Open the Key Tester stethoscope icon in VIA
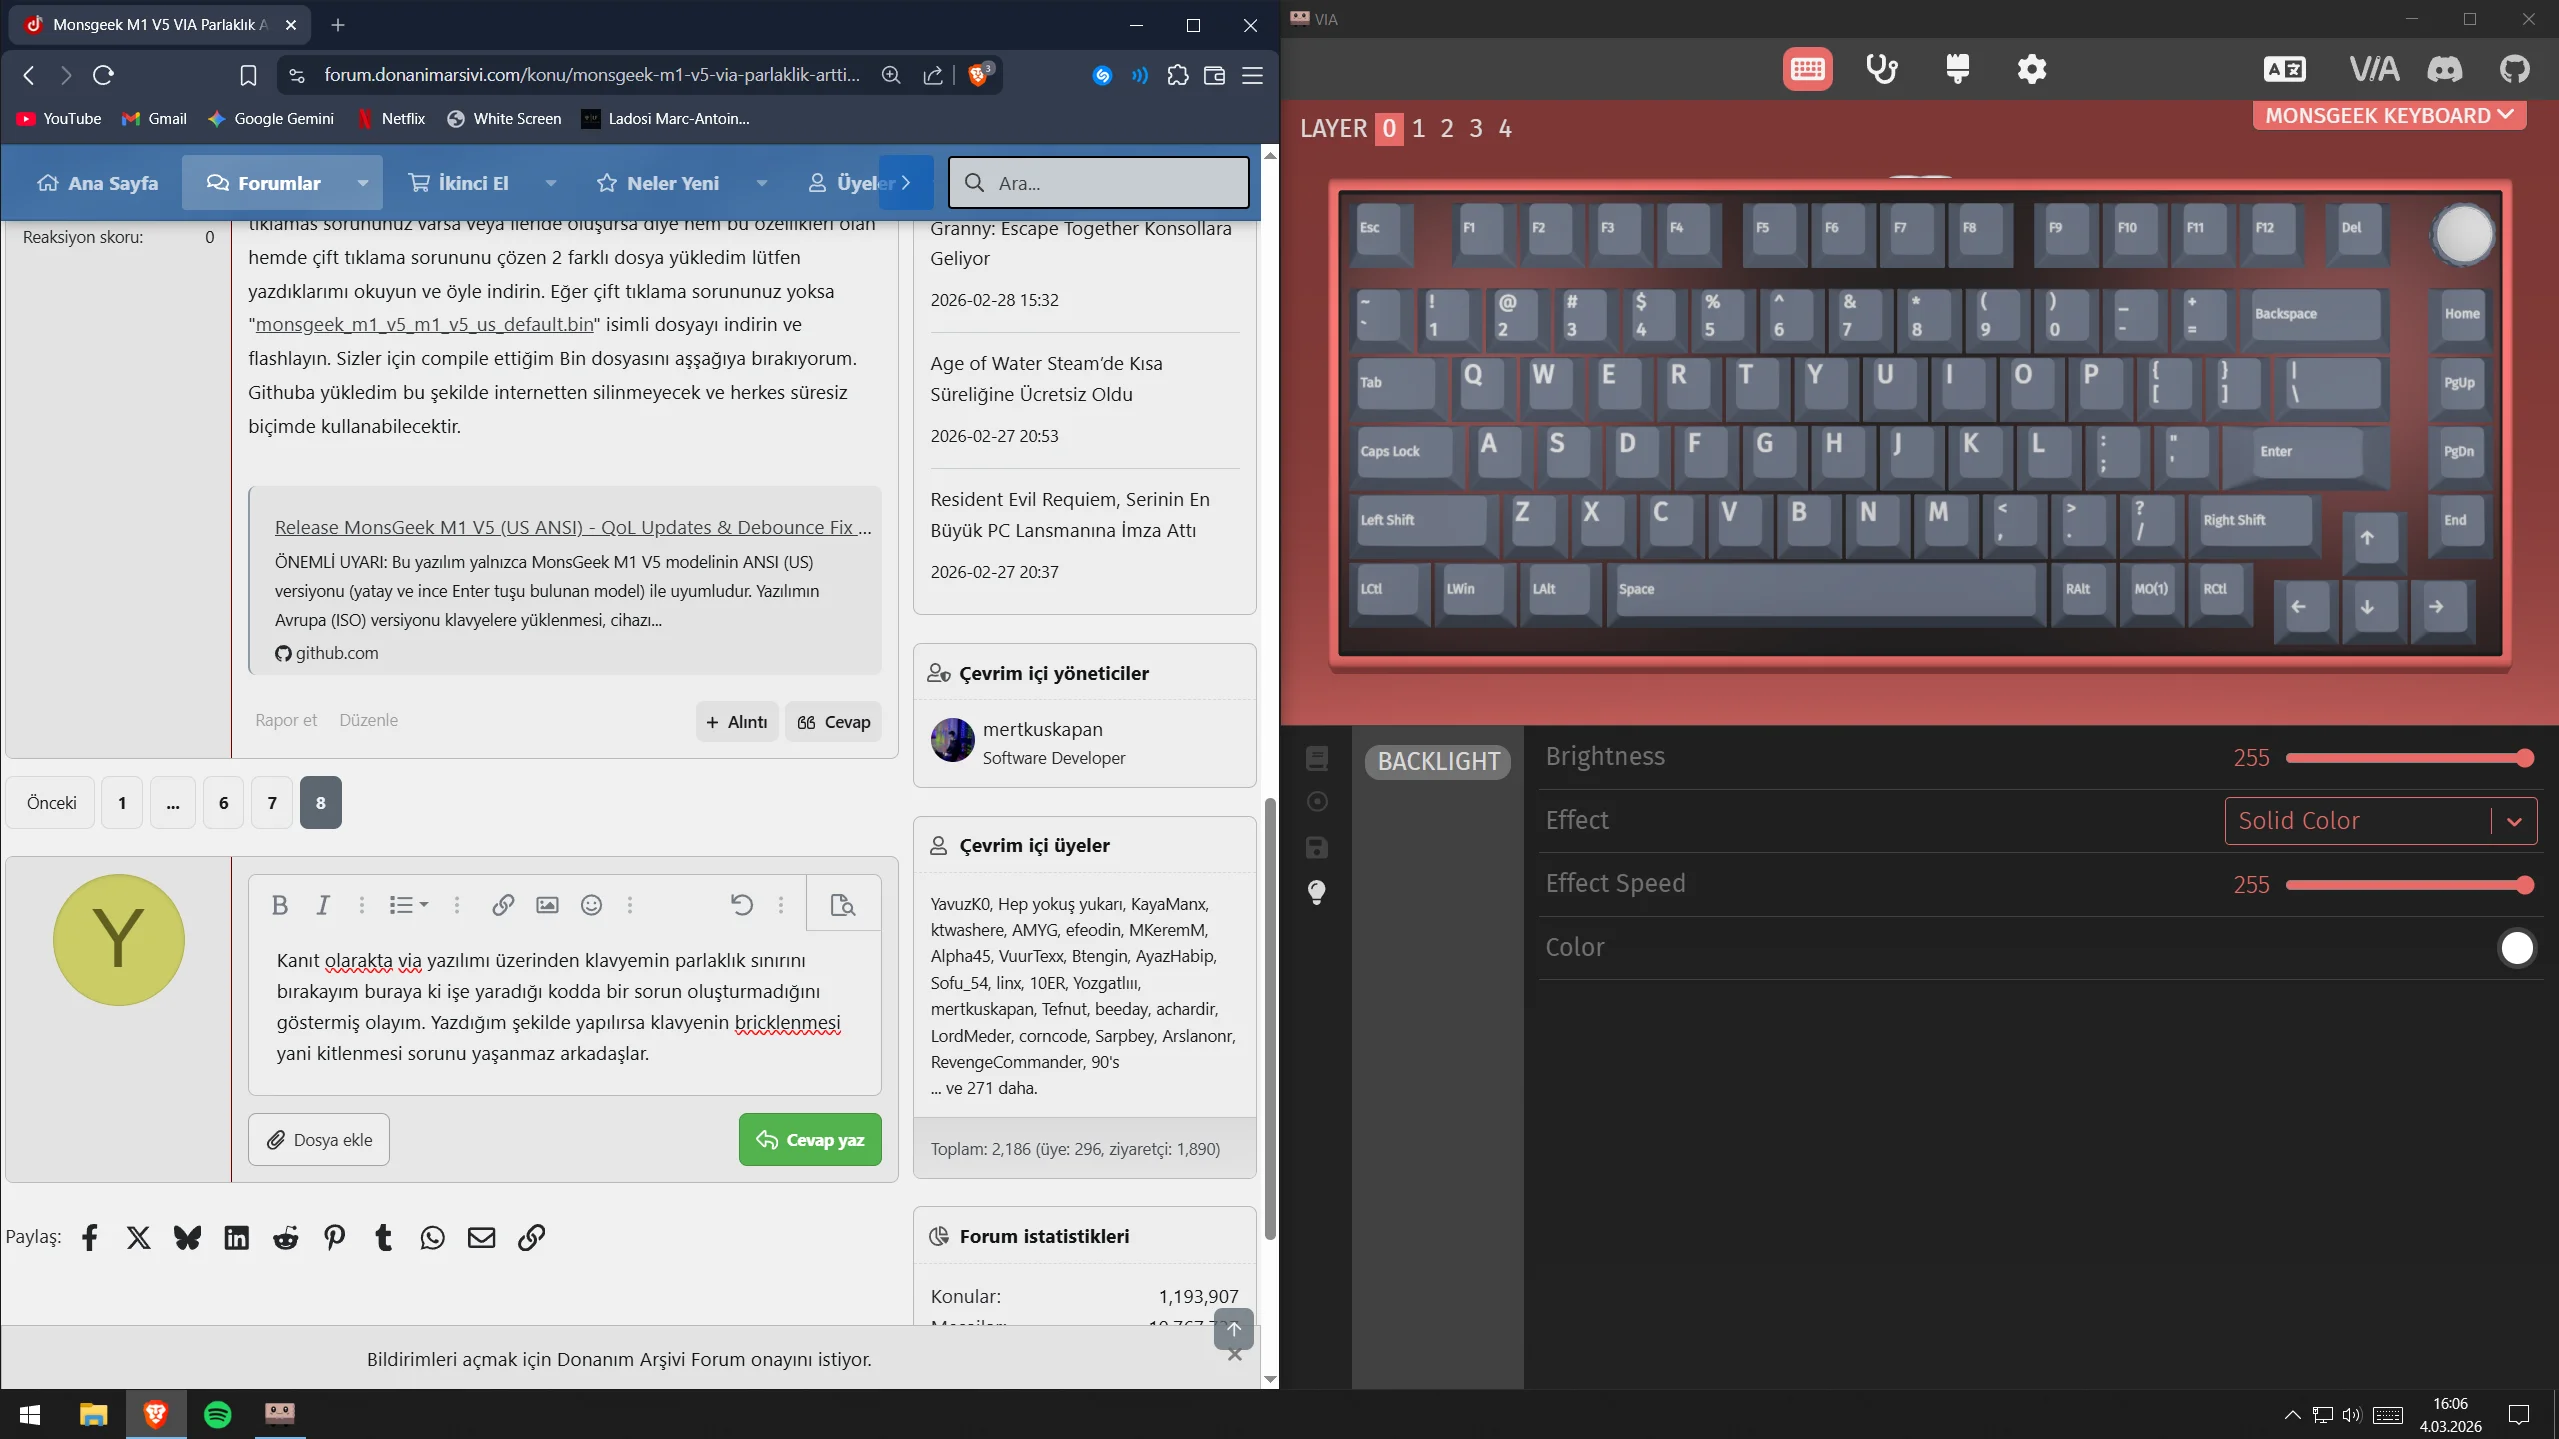This screenshot has width=2559, height=1439. 1881,69
